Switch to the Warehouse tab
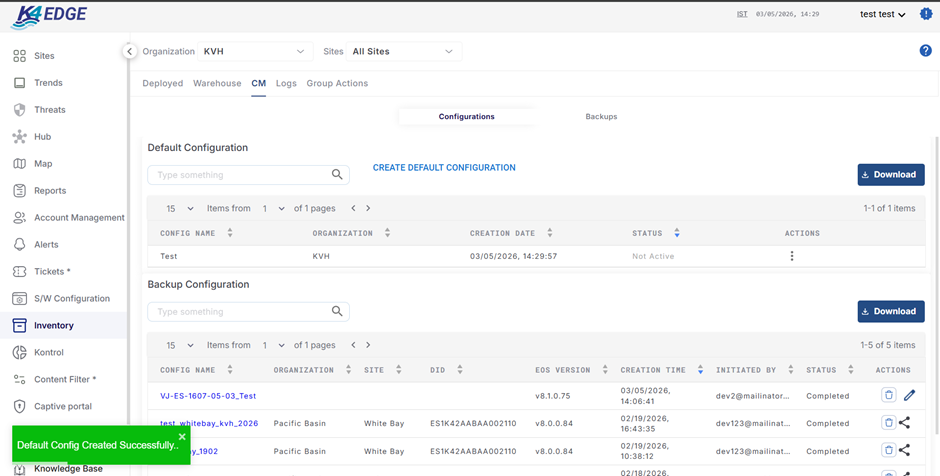940x476 pixels. [217, 84]
